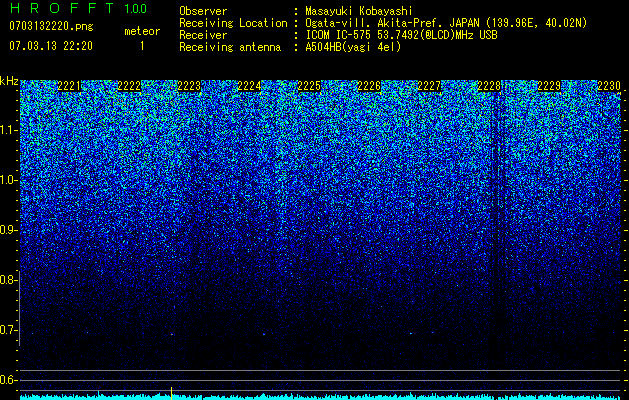
Task: Click the Receiving Location label
Action: (233, 23)
